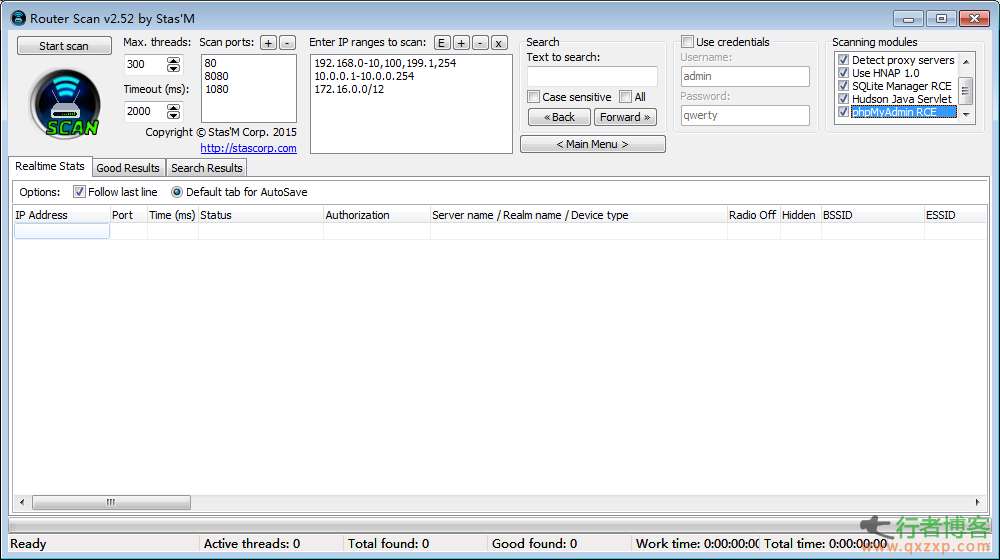Image resolution: width=1000 pixels, height=560 pixels.
Task: Click the Password field
Action: click(x=745, y=115)
